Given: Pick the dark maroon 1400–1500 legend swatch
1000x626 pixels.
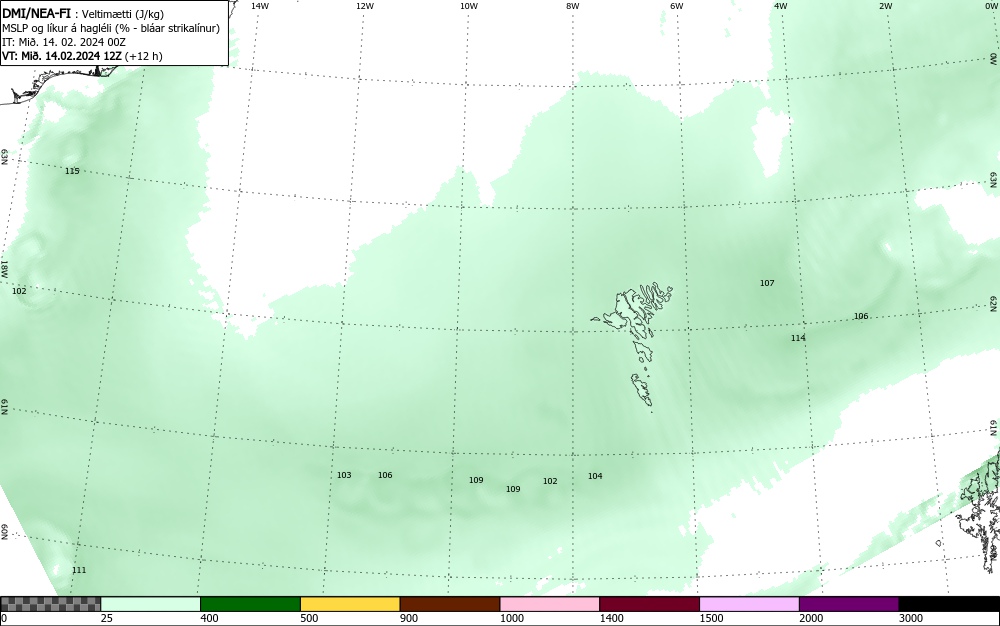Looking at the screenshot, I should (x=649, y=604).
